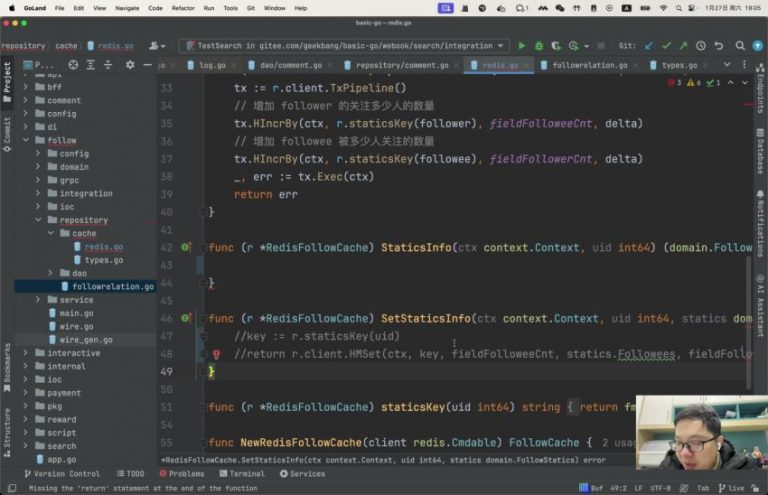
Task: Open project panel settings gear icon
Action: point(129,65)
